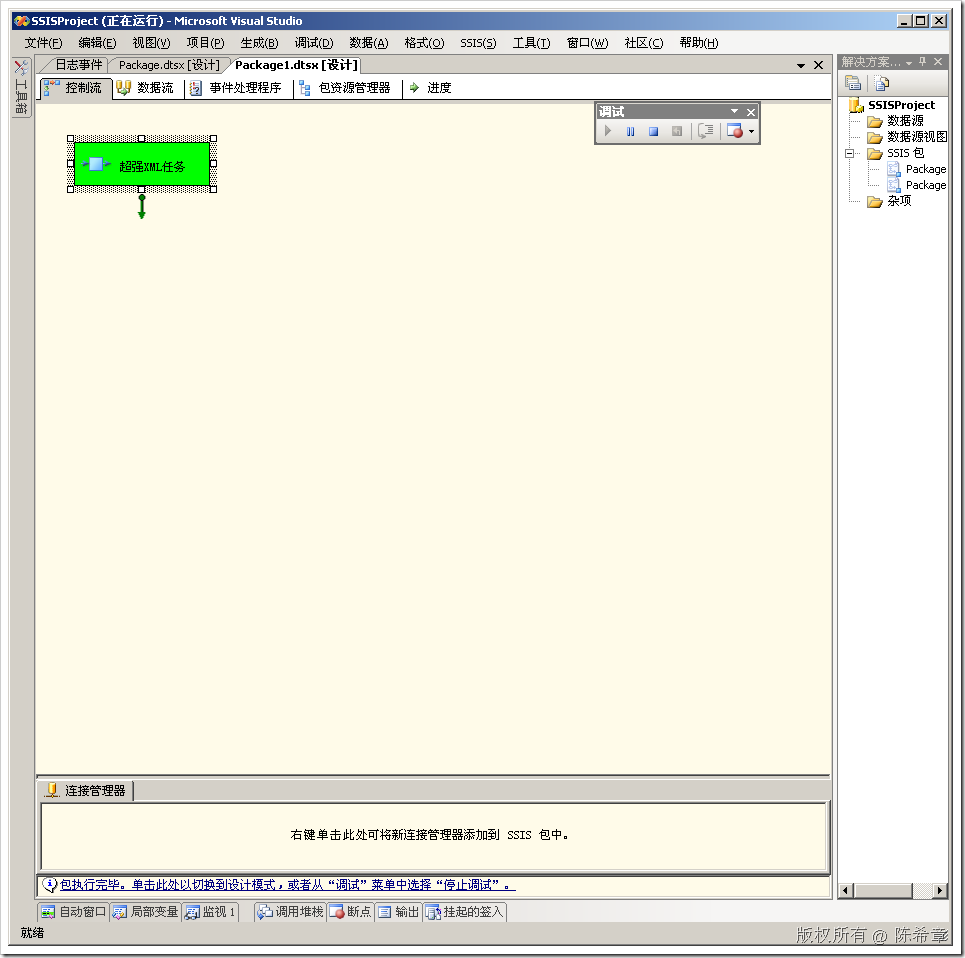Viewport: 965px width, 958px height.
Task: Click the green 进度 arrow icon
Action: tap(414, 88)
